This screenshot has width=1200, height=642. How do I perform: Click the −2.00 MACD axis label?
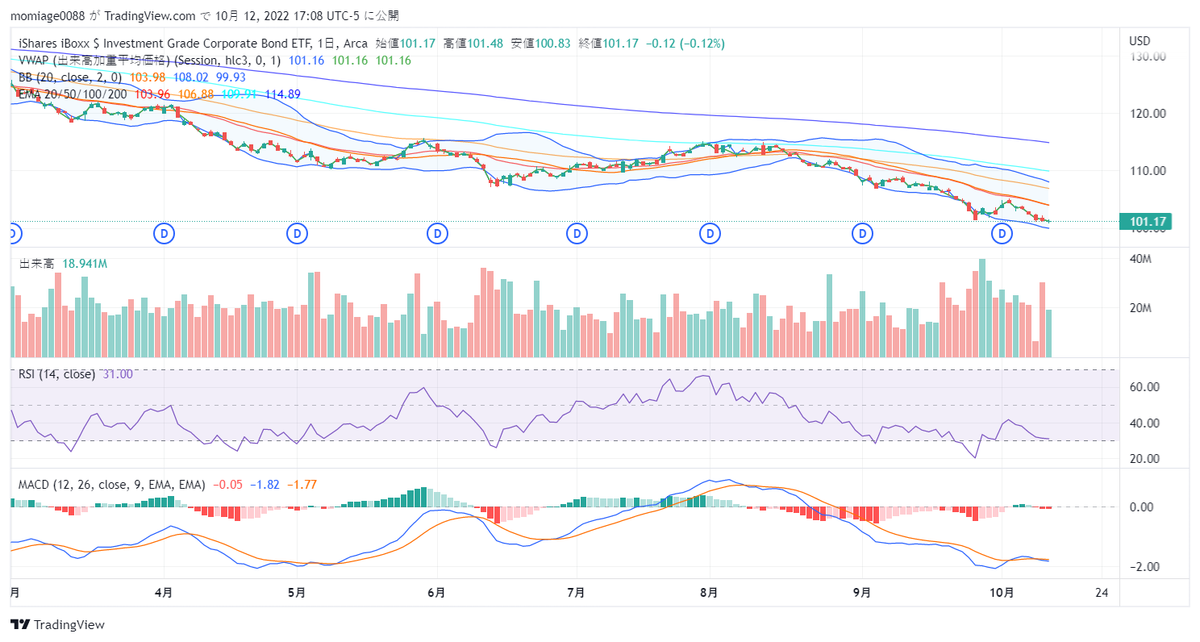(1144, 567)
